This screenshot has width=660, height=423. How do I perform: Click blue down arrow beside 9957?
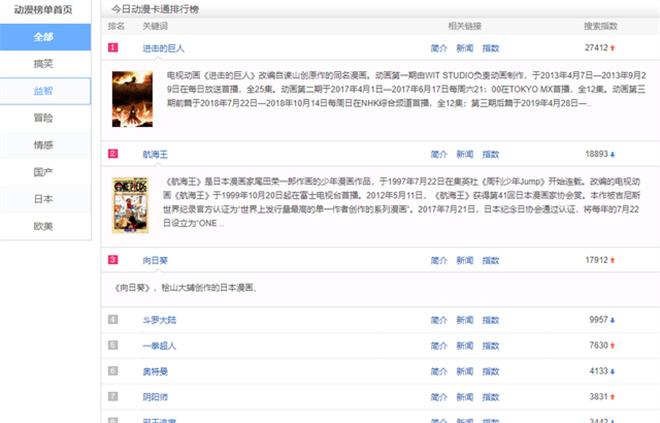click(x=612, y=320)
